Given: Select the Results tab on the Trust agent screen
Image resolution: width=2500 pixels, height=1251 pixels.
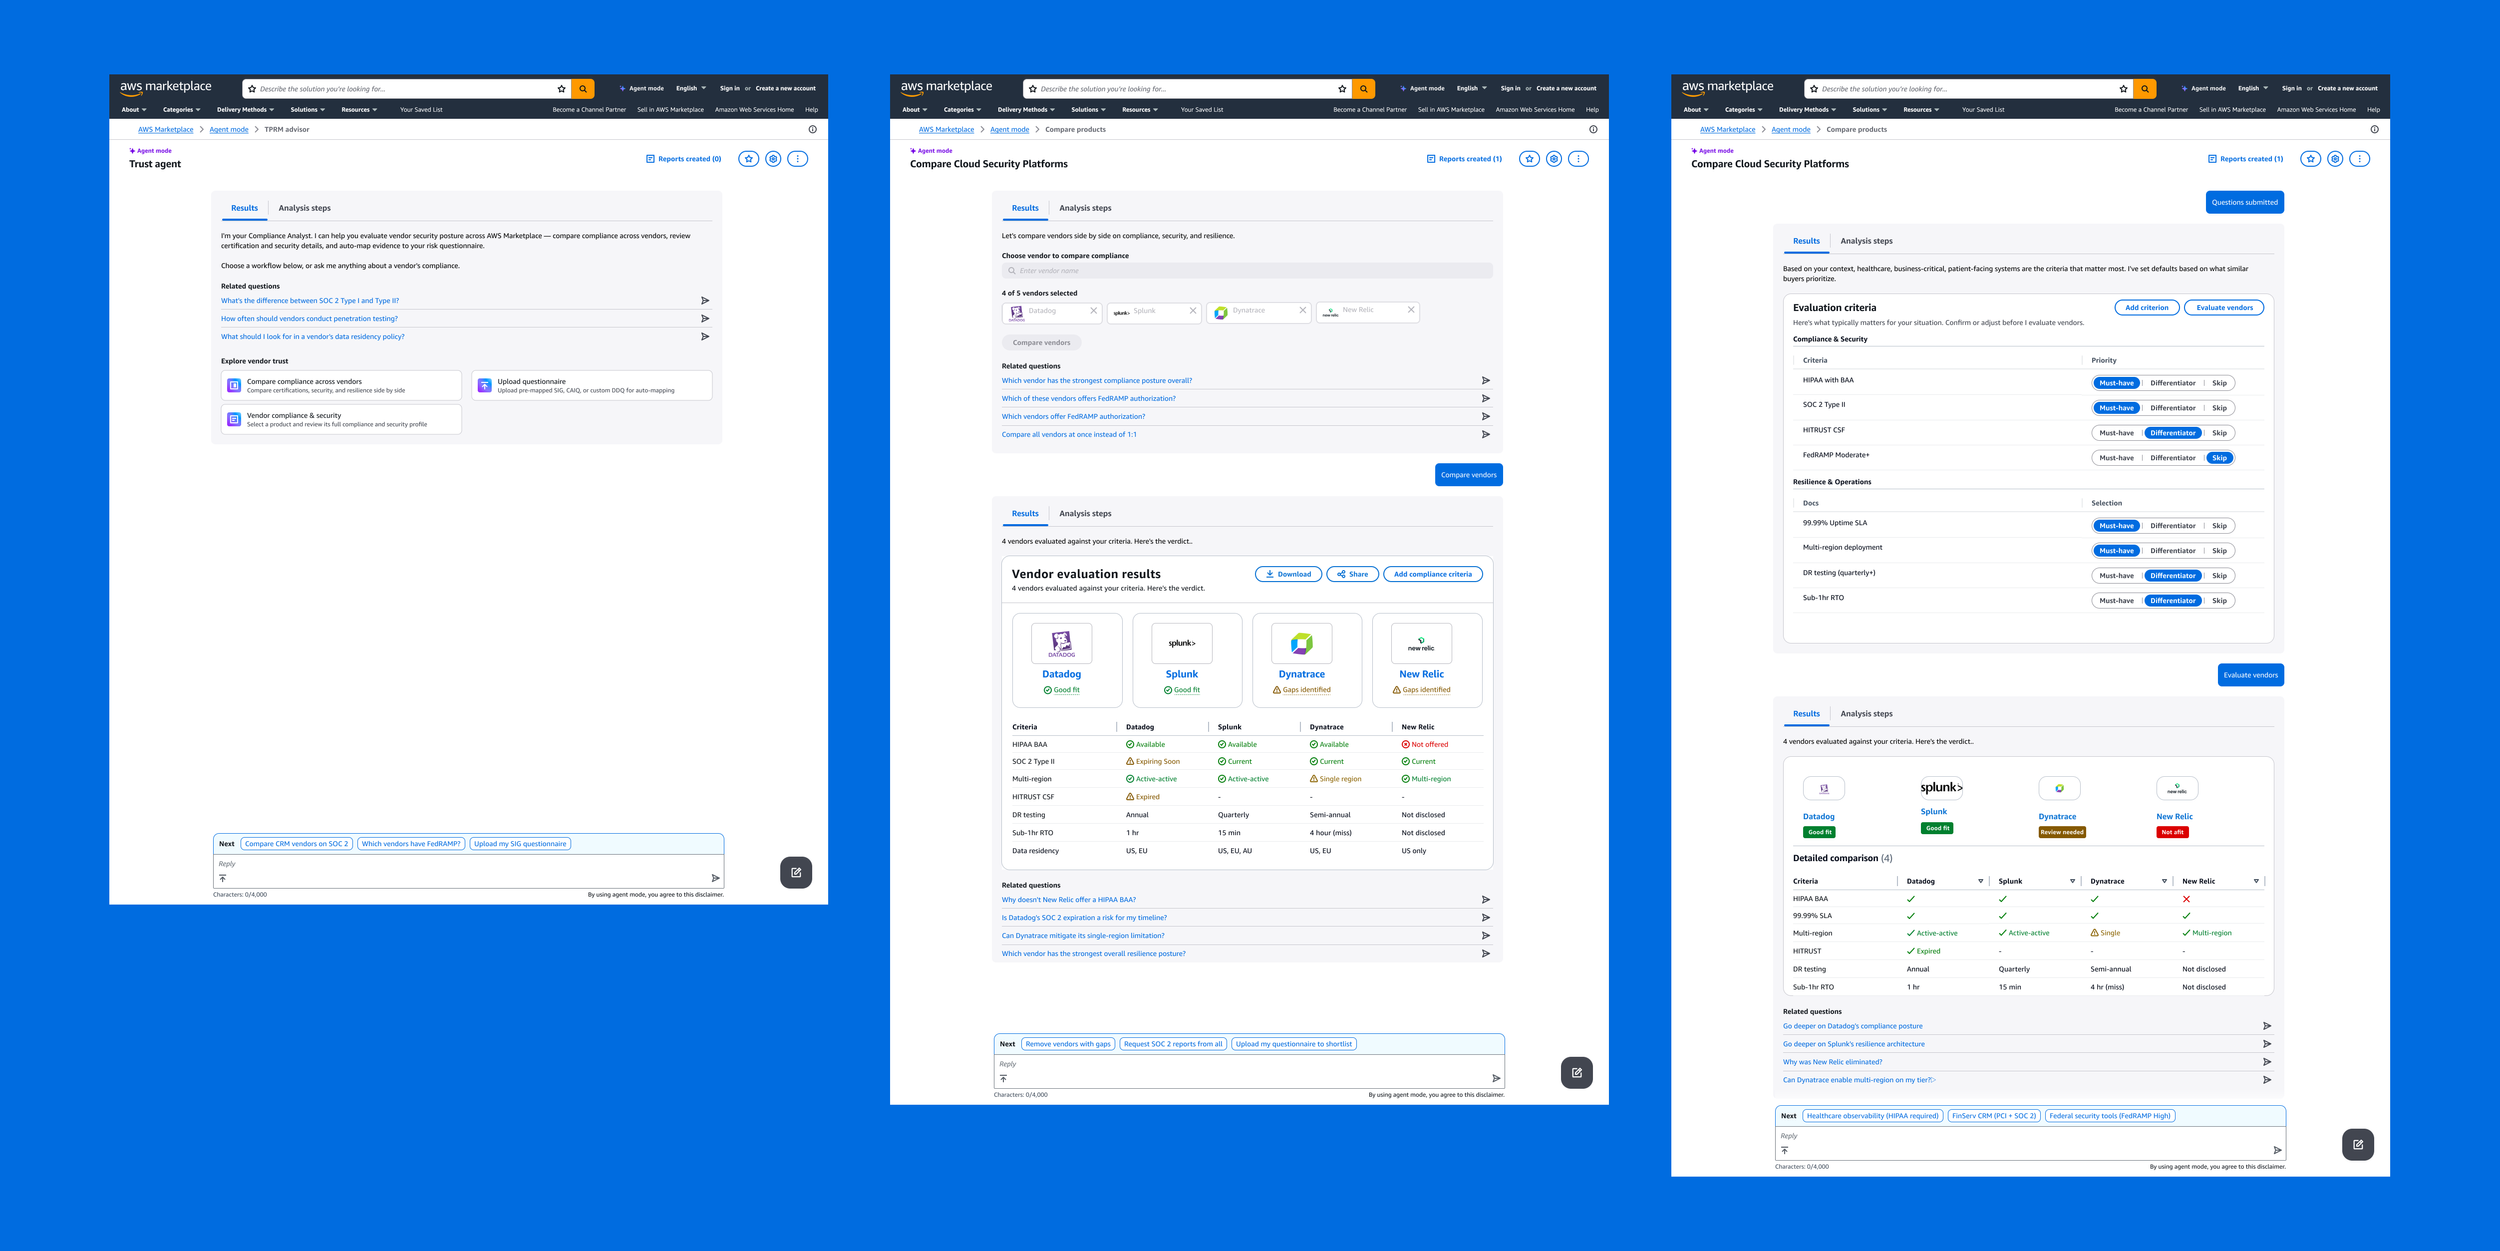Looking at the screenshot, I should point(244,208).
